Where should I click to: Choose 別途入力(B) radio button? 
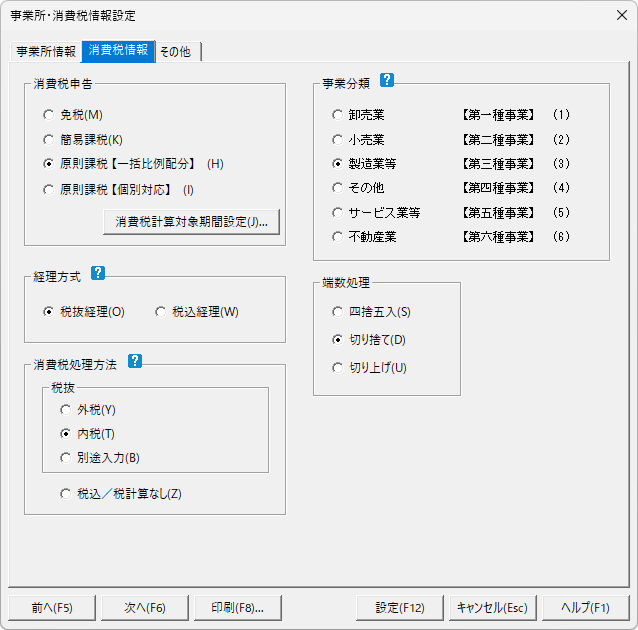point(68,458)
